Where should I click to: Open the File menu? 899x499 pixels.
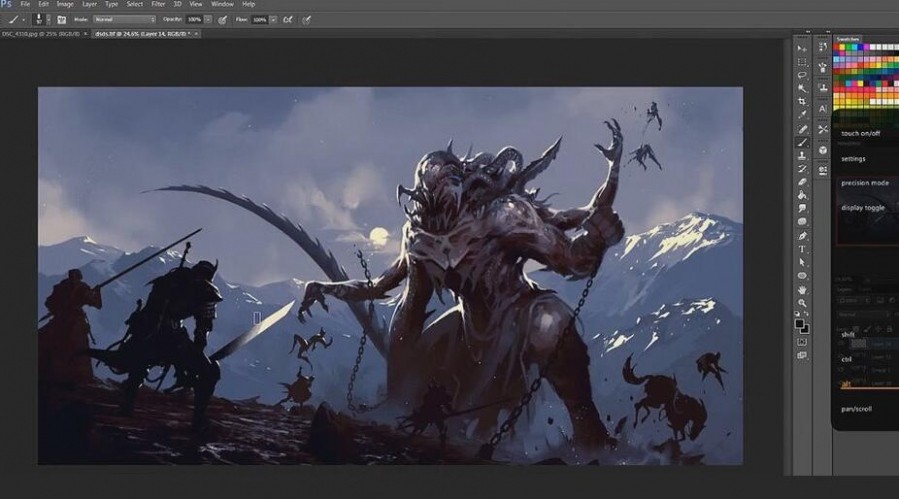(x=25, y=4)
